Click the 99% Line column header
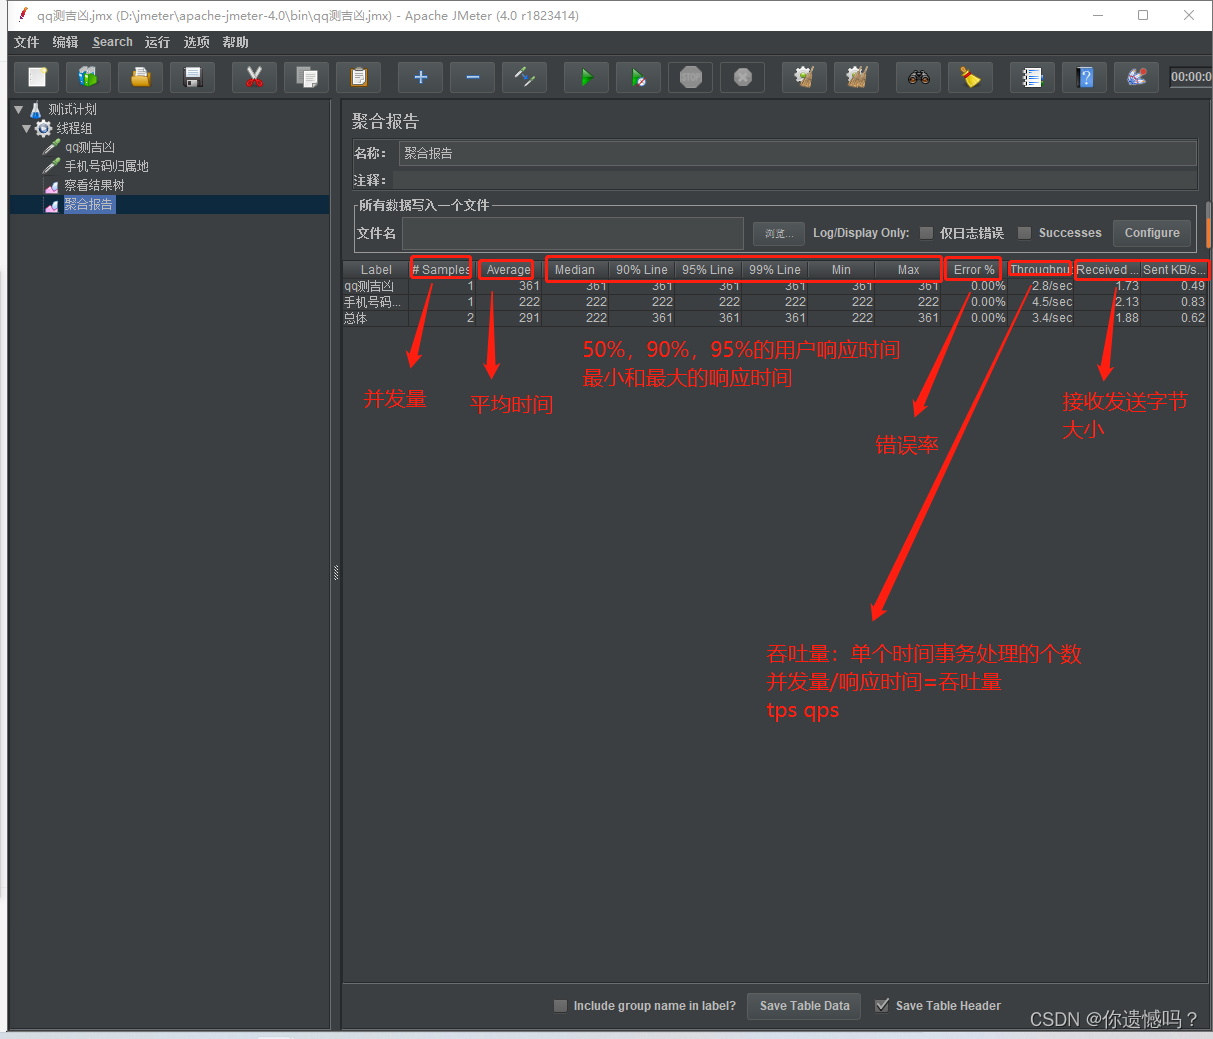 [774, 270]
